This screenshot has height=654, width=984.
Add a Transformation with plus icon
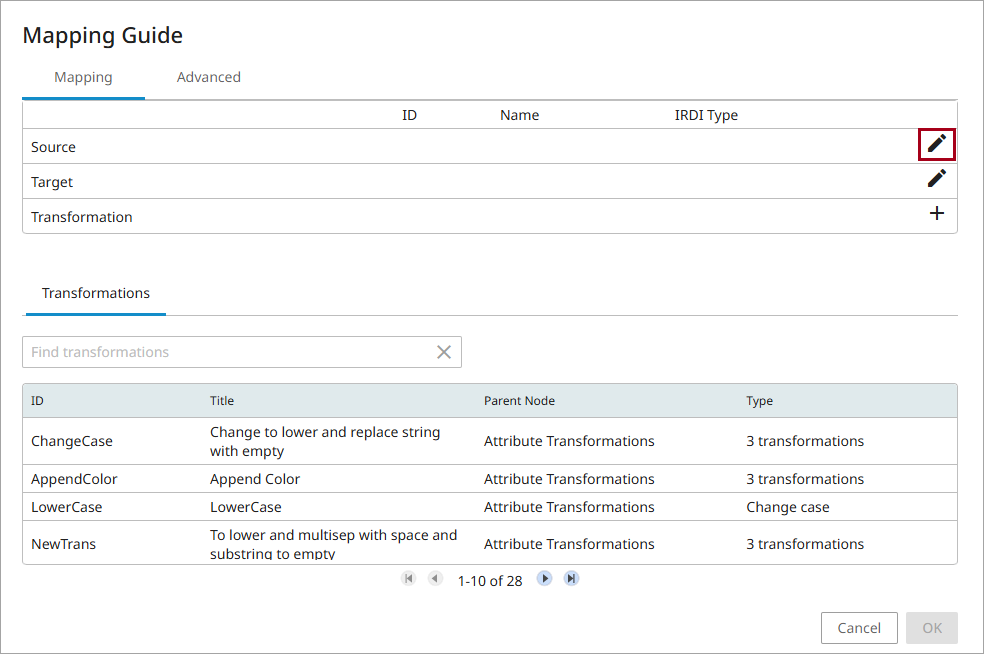(x=936, y=214)
